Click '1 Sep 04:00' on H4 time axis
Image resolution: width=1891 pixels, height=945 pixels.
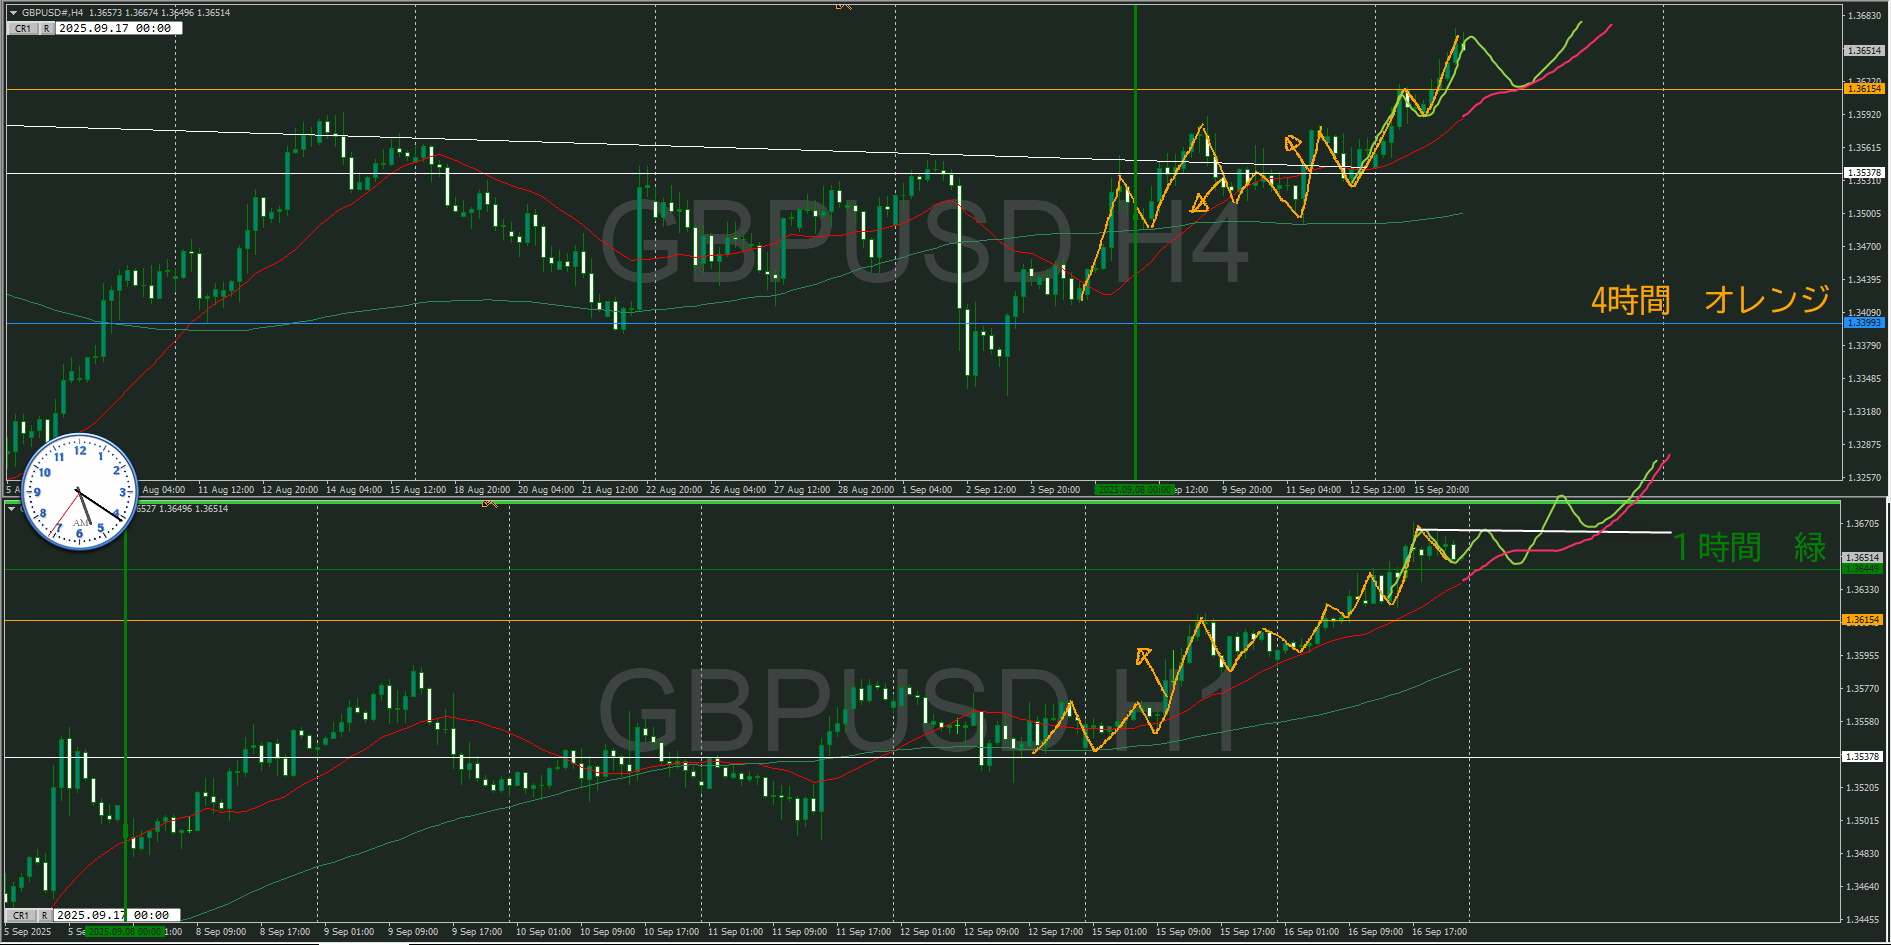click(927, 490)
